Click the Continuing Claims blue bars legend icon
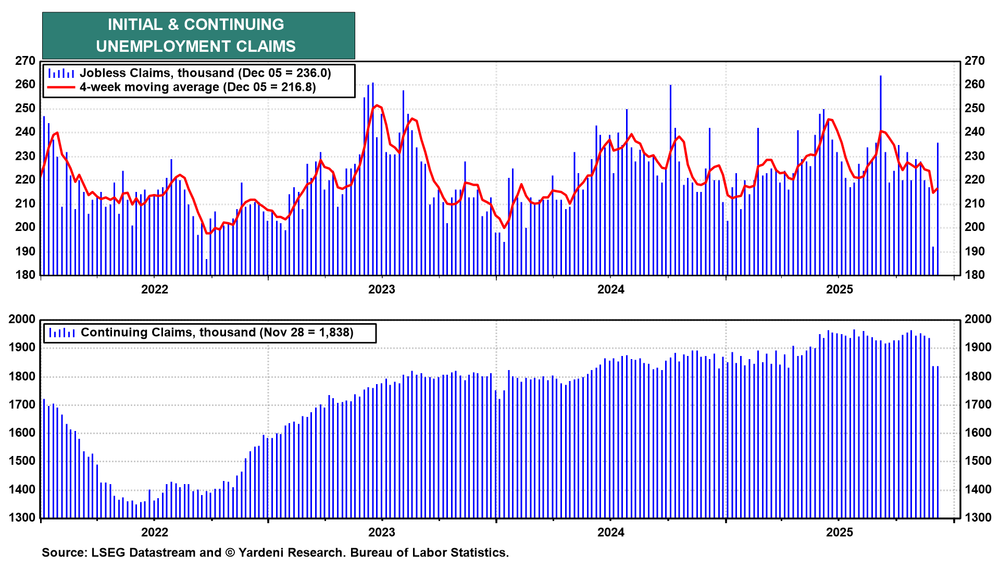Screen dimensions: 1000x563 click(61, 332)
